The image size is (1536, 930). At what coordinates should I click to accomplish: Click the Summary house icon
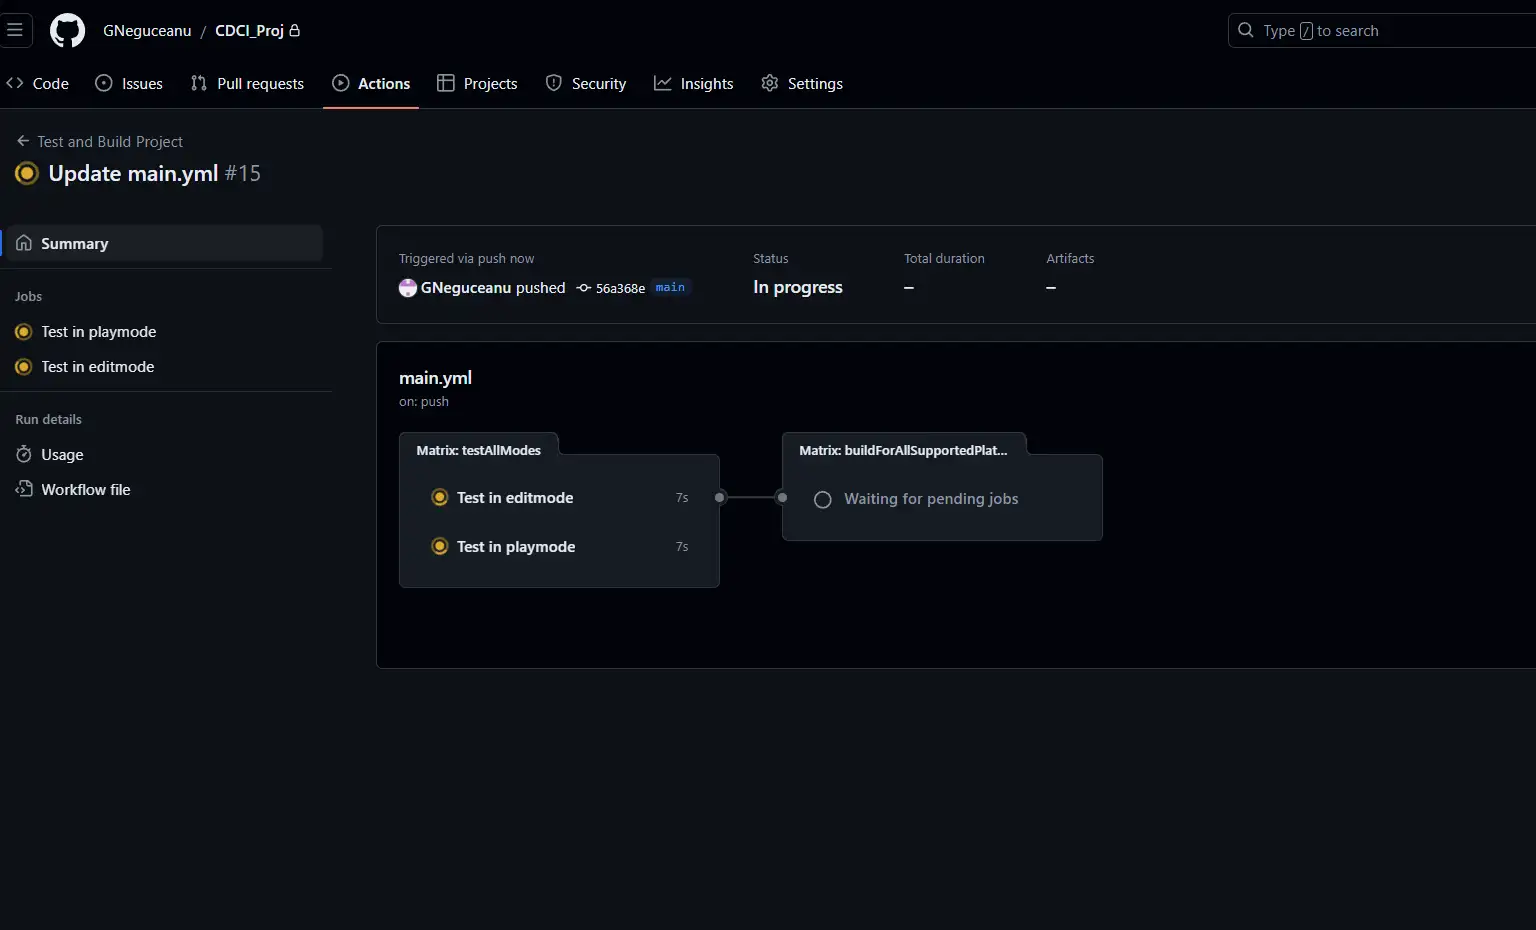point(23,243)
